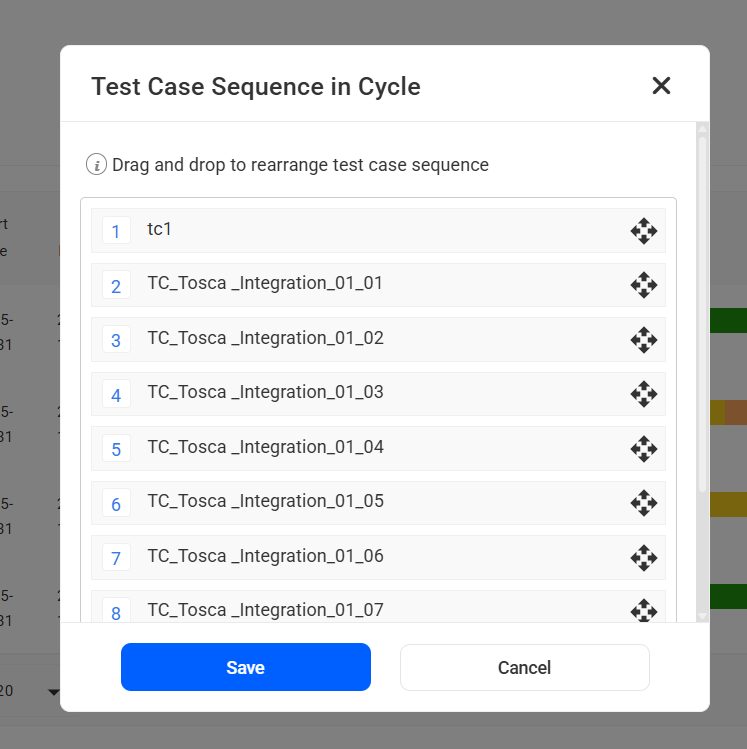Click the sequence number 1 badge
Viewport: 747px width, 749px height.
tap(116, 232)
